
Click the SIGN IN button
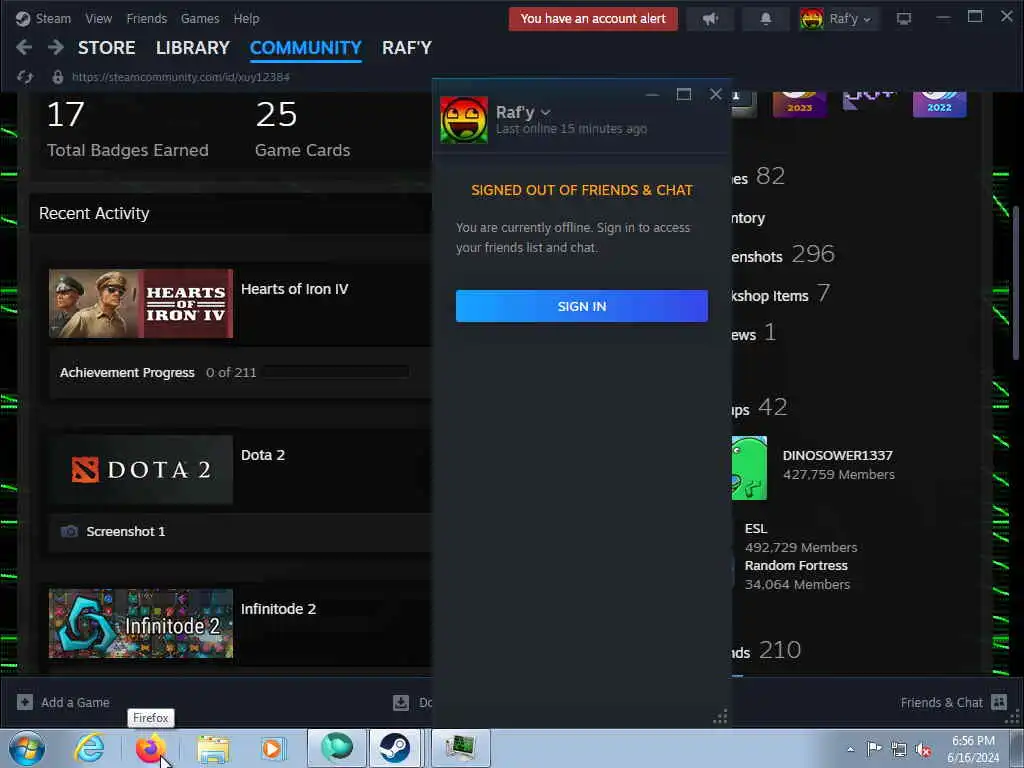pyautogui.click(x=581, y=306)
